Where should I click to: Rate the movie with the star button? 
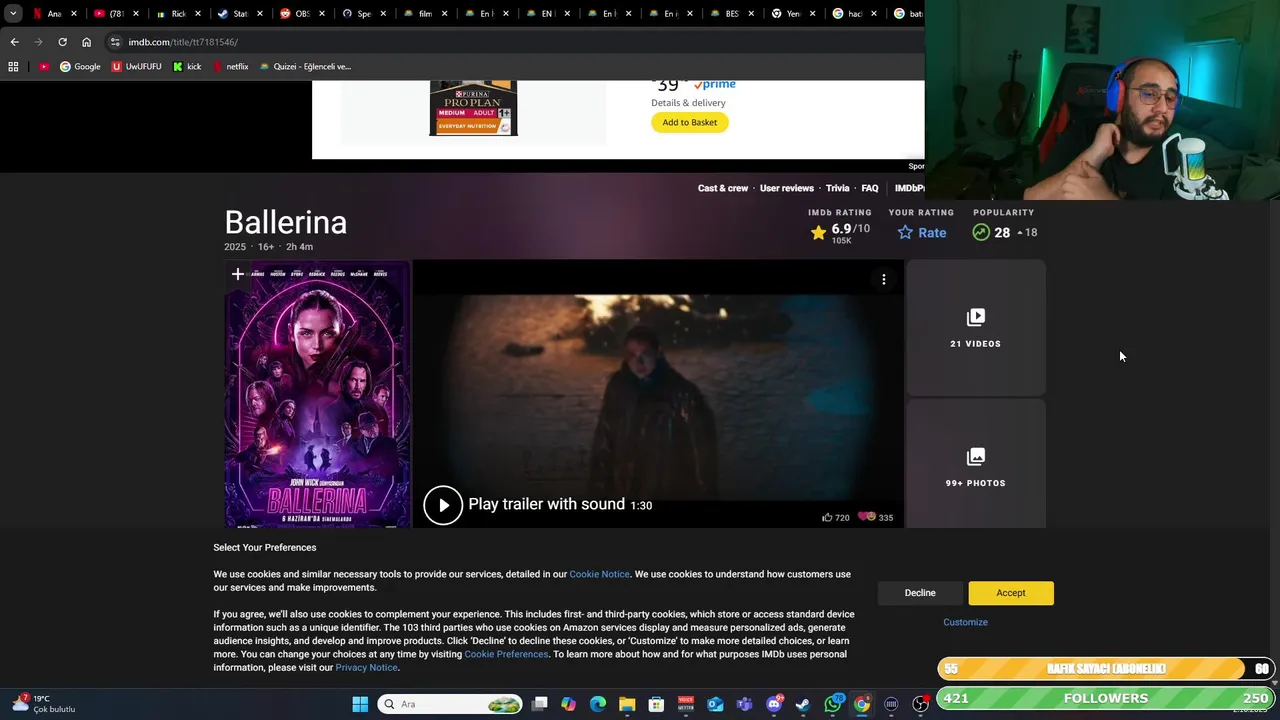(922, 233)
